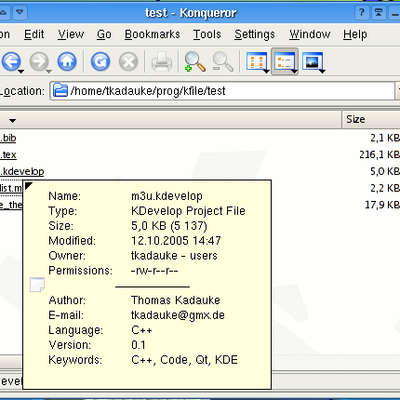Switch to Image/Photo View mode

click(312, 61)
